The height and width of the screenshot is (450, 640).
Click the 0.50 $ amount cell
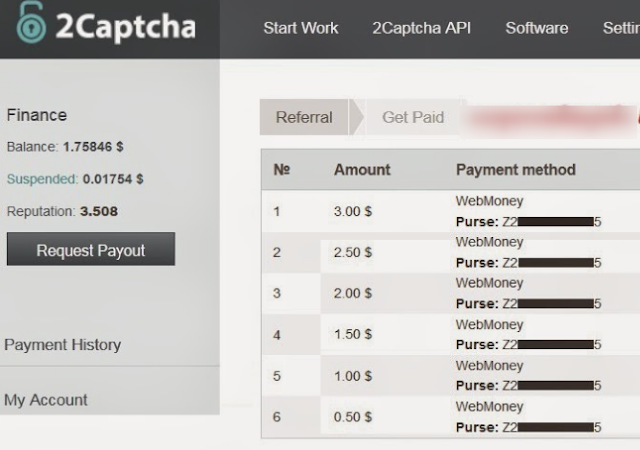[353, 417]
